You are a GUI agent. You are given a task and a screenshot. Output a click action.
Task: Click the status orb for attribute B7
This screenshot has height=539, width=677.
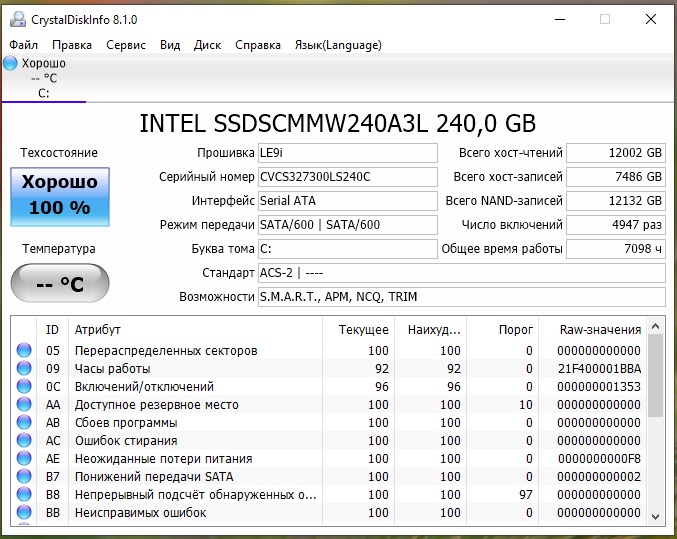(24, 476)
